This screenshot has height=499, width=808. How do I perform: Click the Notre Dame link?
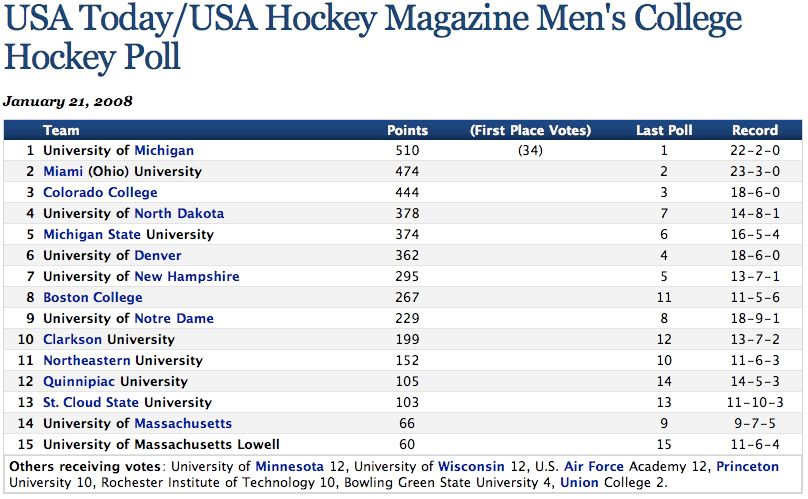174,318
